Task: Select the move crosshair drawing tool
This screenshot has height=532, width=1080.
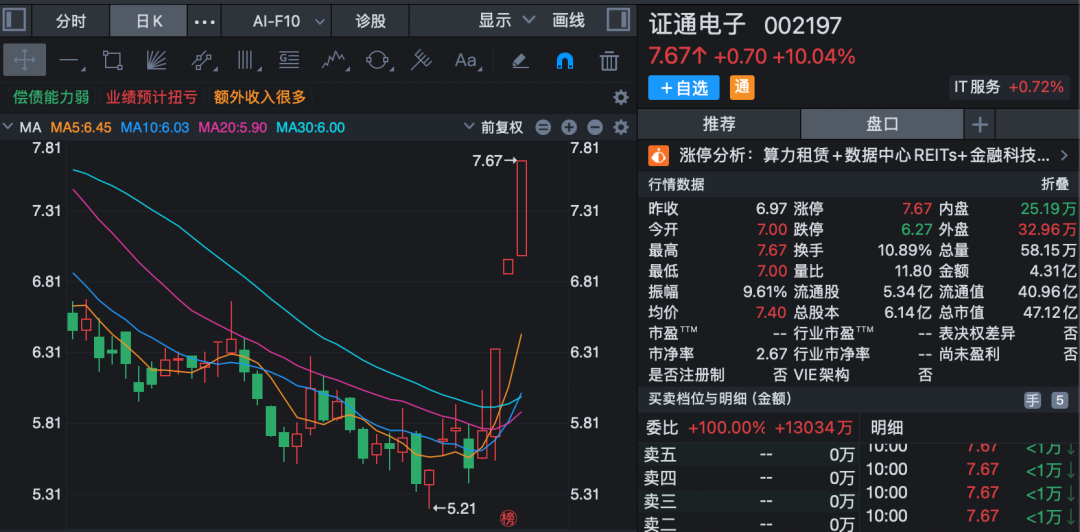Action: [24, 61]
